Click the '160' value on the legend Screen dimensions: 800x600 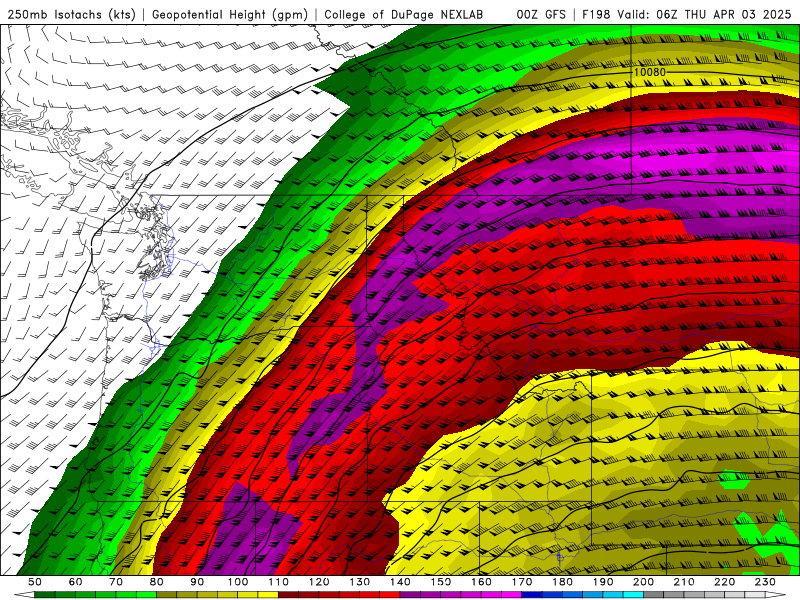pyautogui.click(x=481, y=582)
